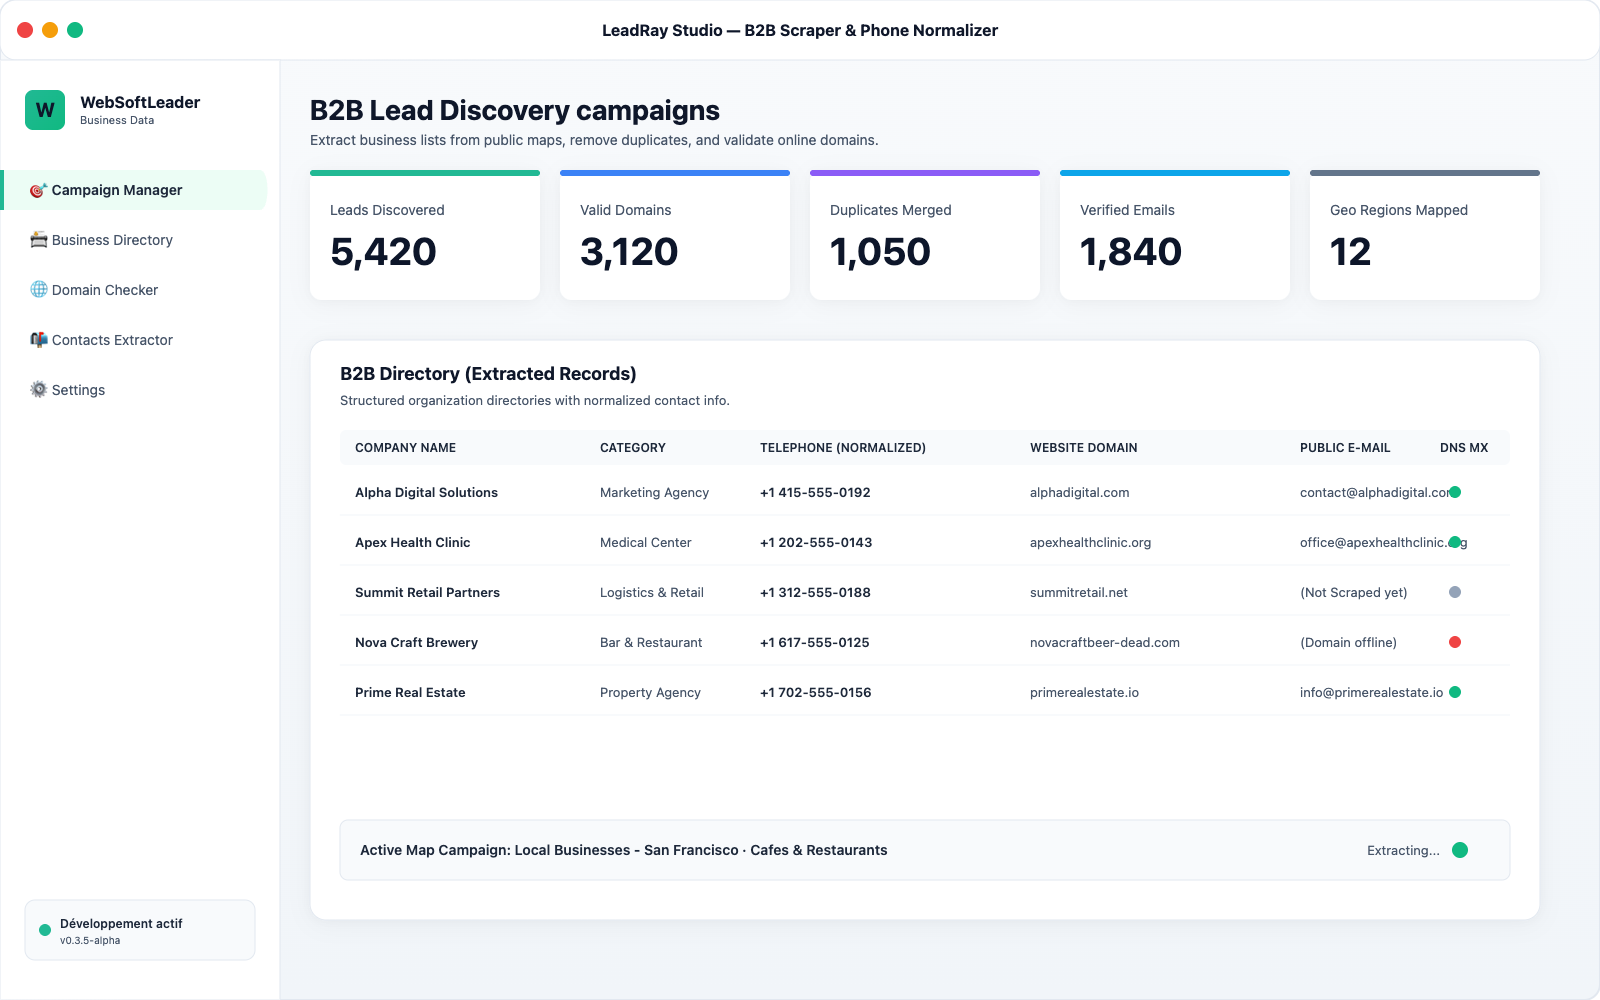Click the green W WebSoftLeader logo
This screenshot has height=1000, width=1600.
pyautogui.click(x=45, y=110)
